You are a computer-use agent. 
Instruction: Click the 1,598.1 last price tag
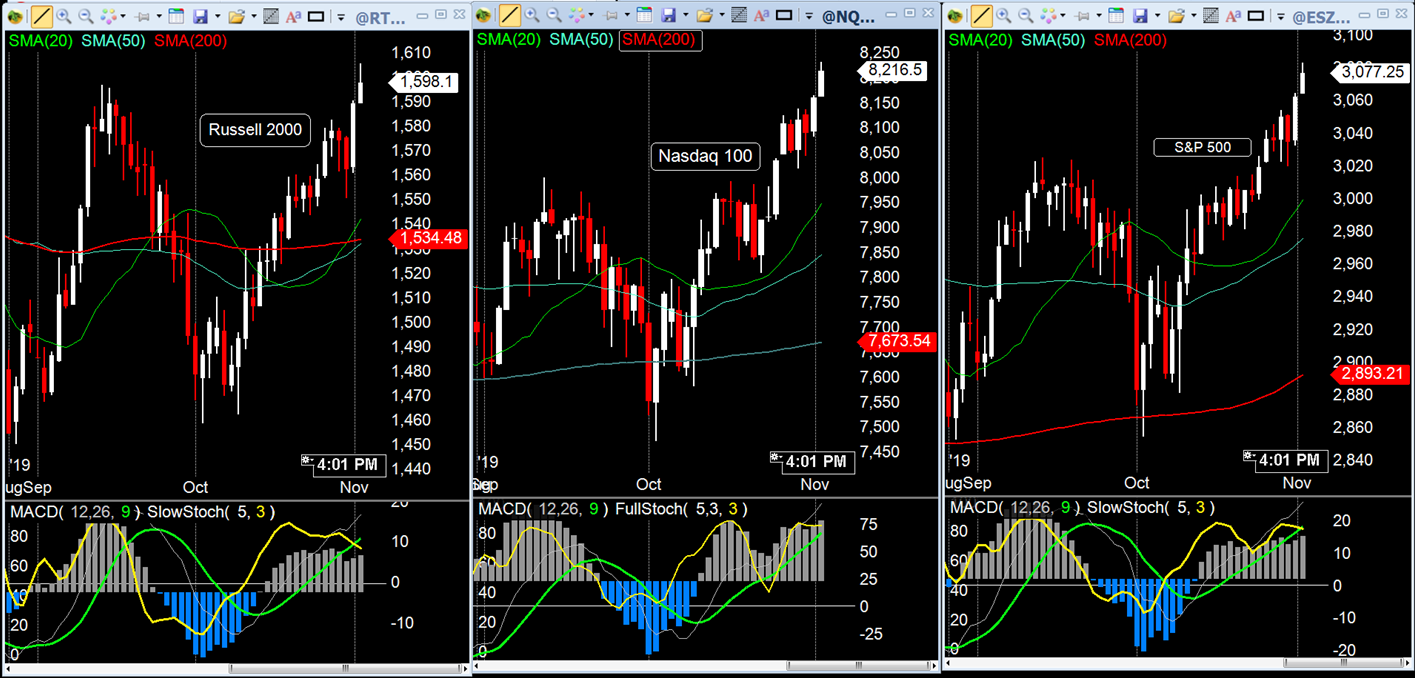click(x=425, y=82)
